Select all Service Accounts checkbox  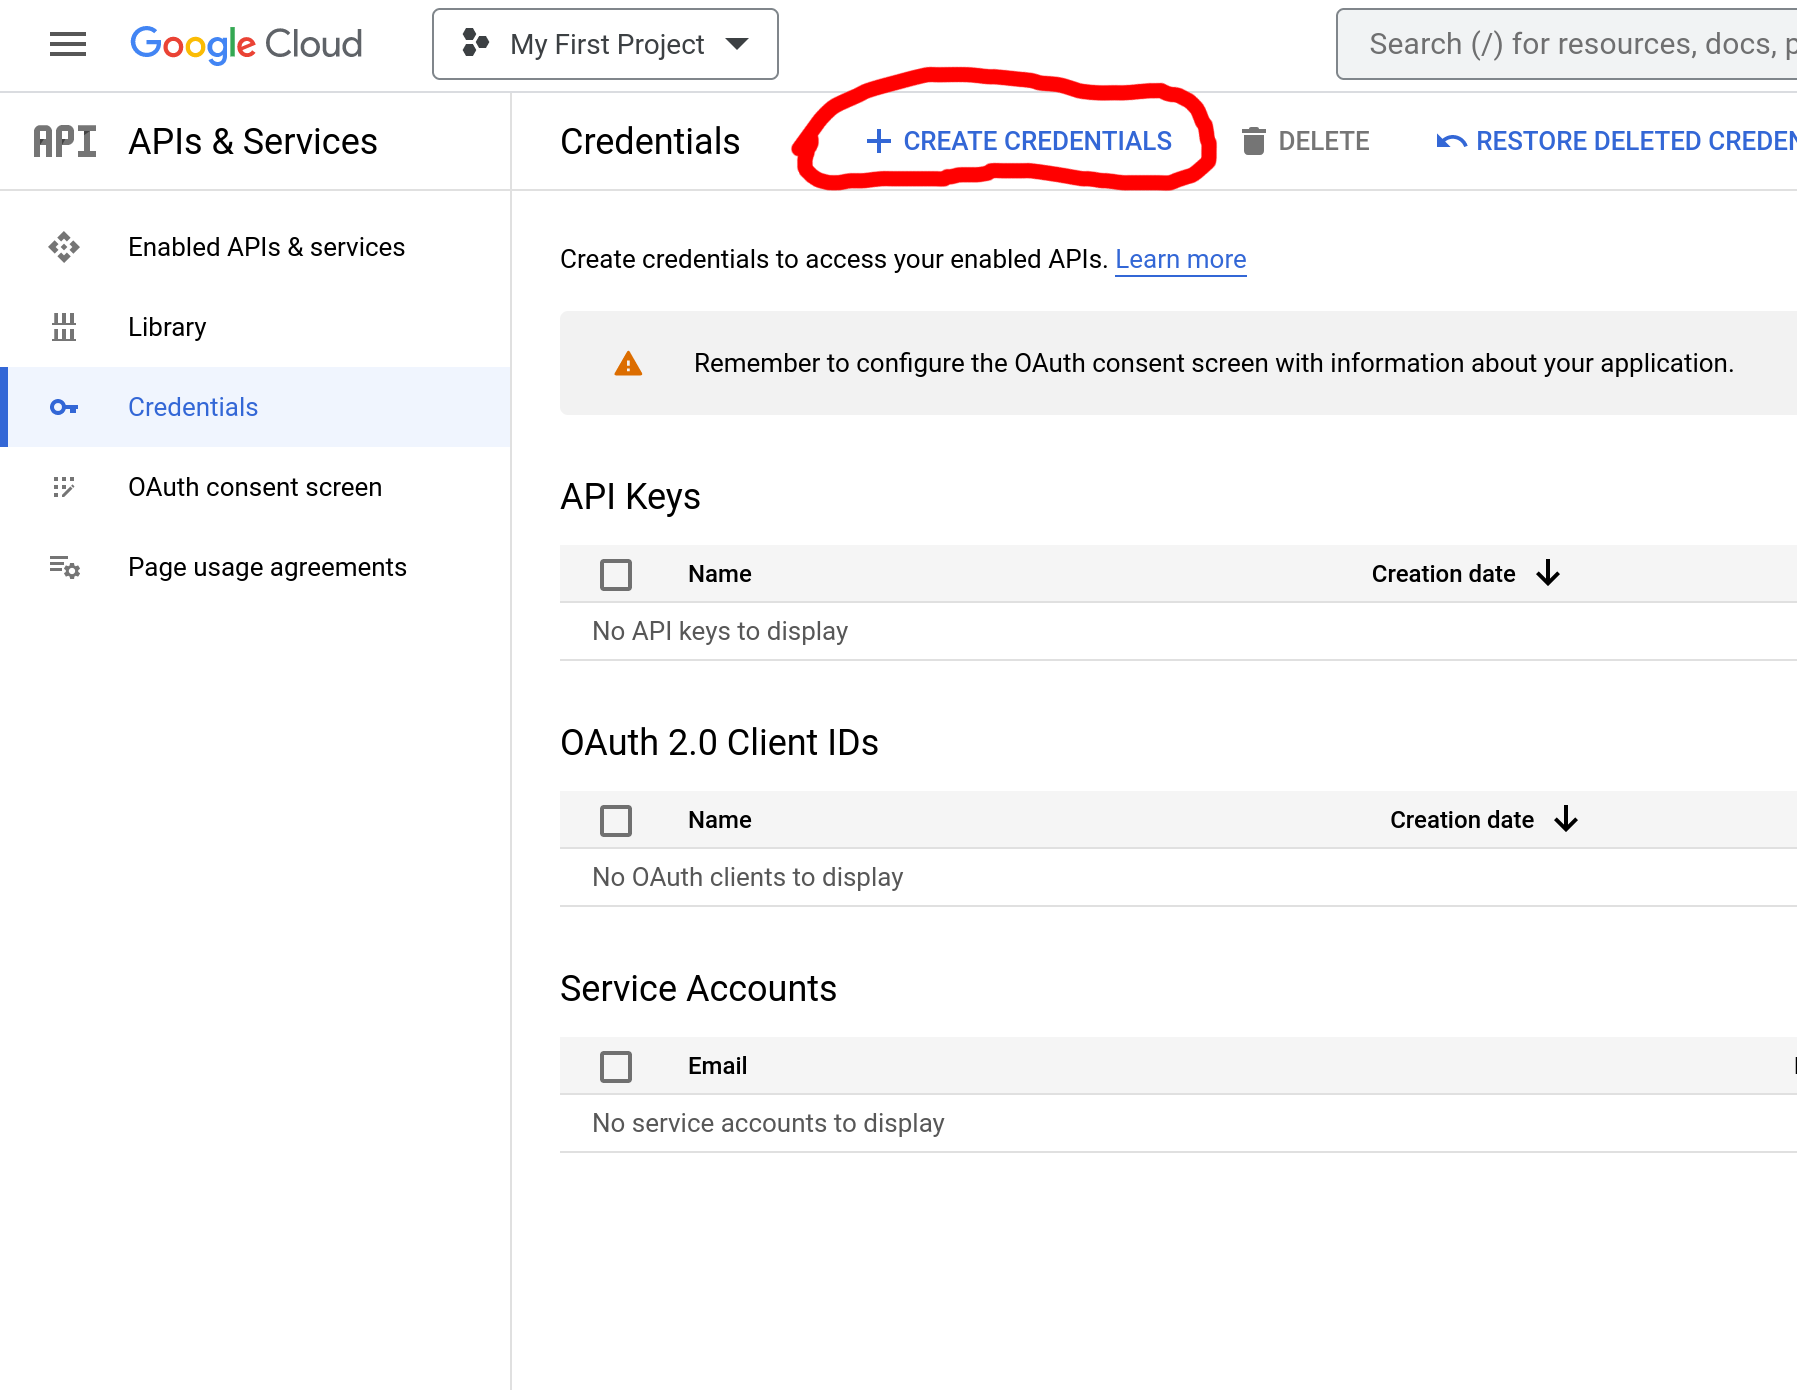click(616, 1066)
